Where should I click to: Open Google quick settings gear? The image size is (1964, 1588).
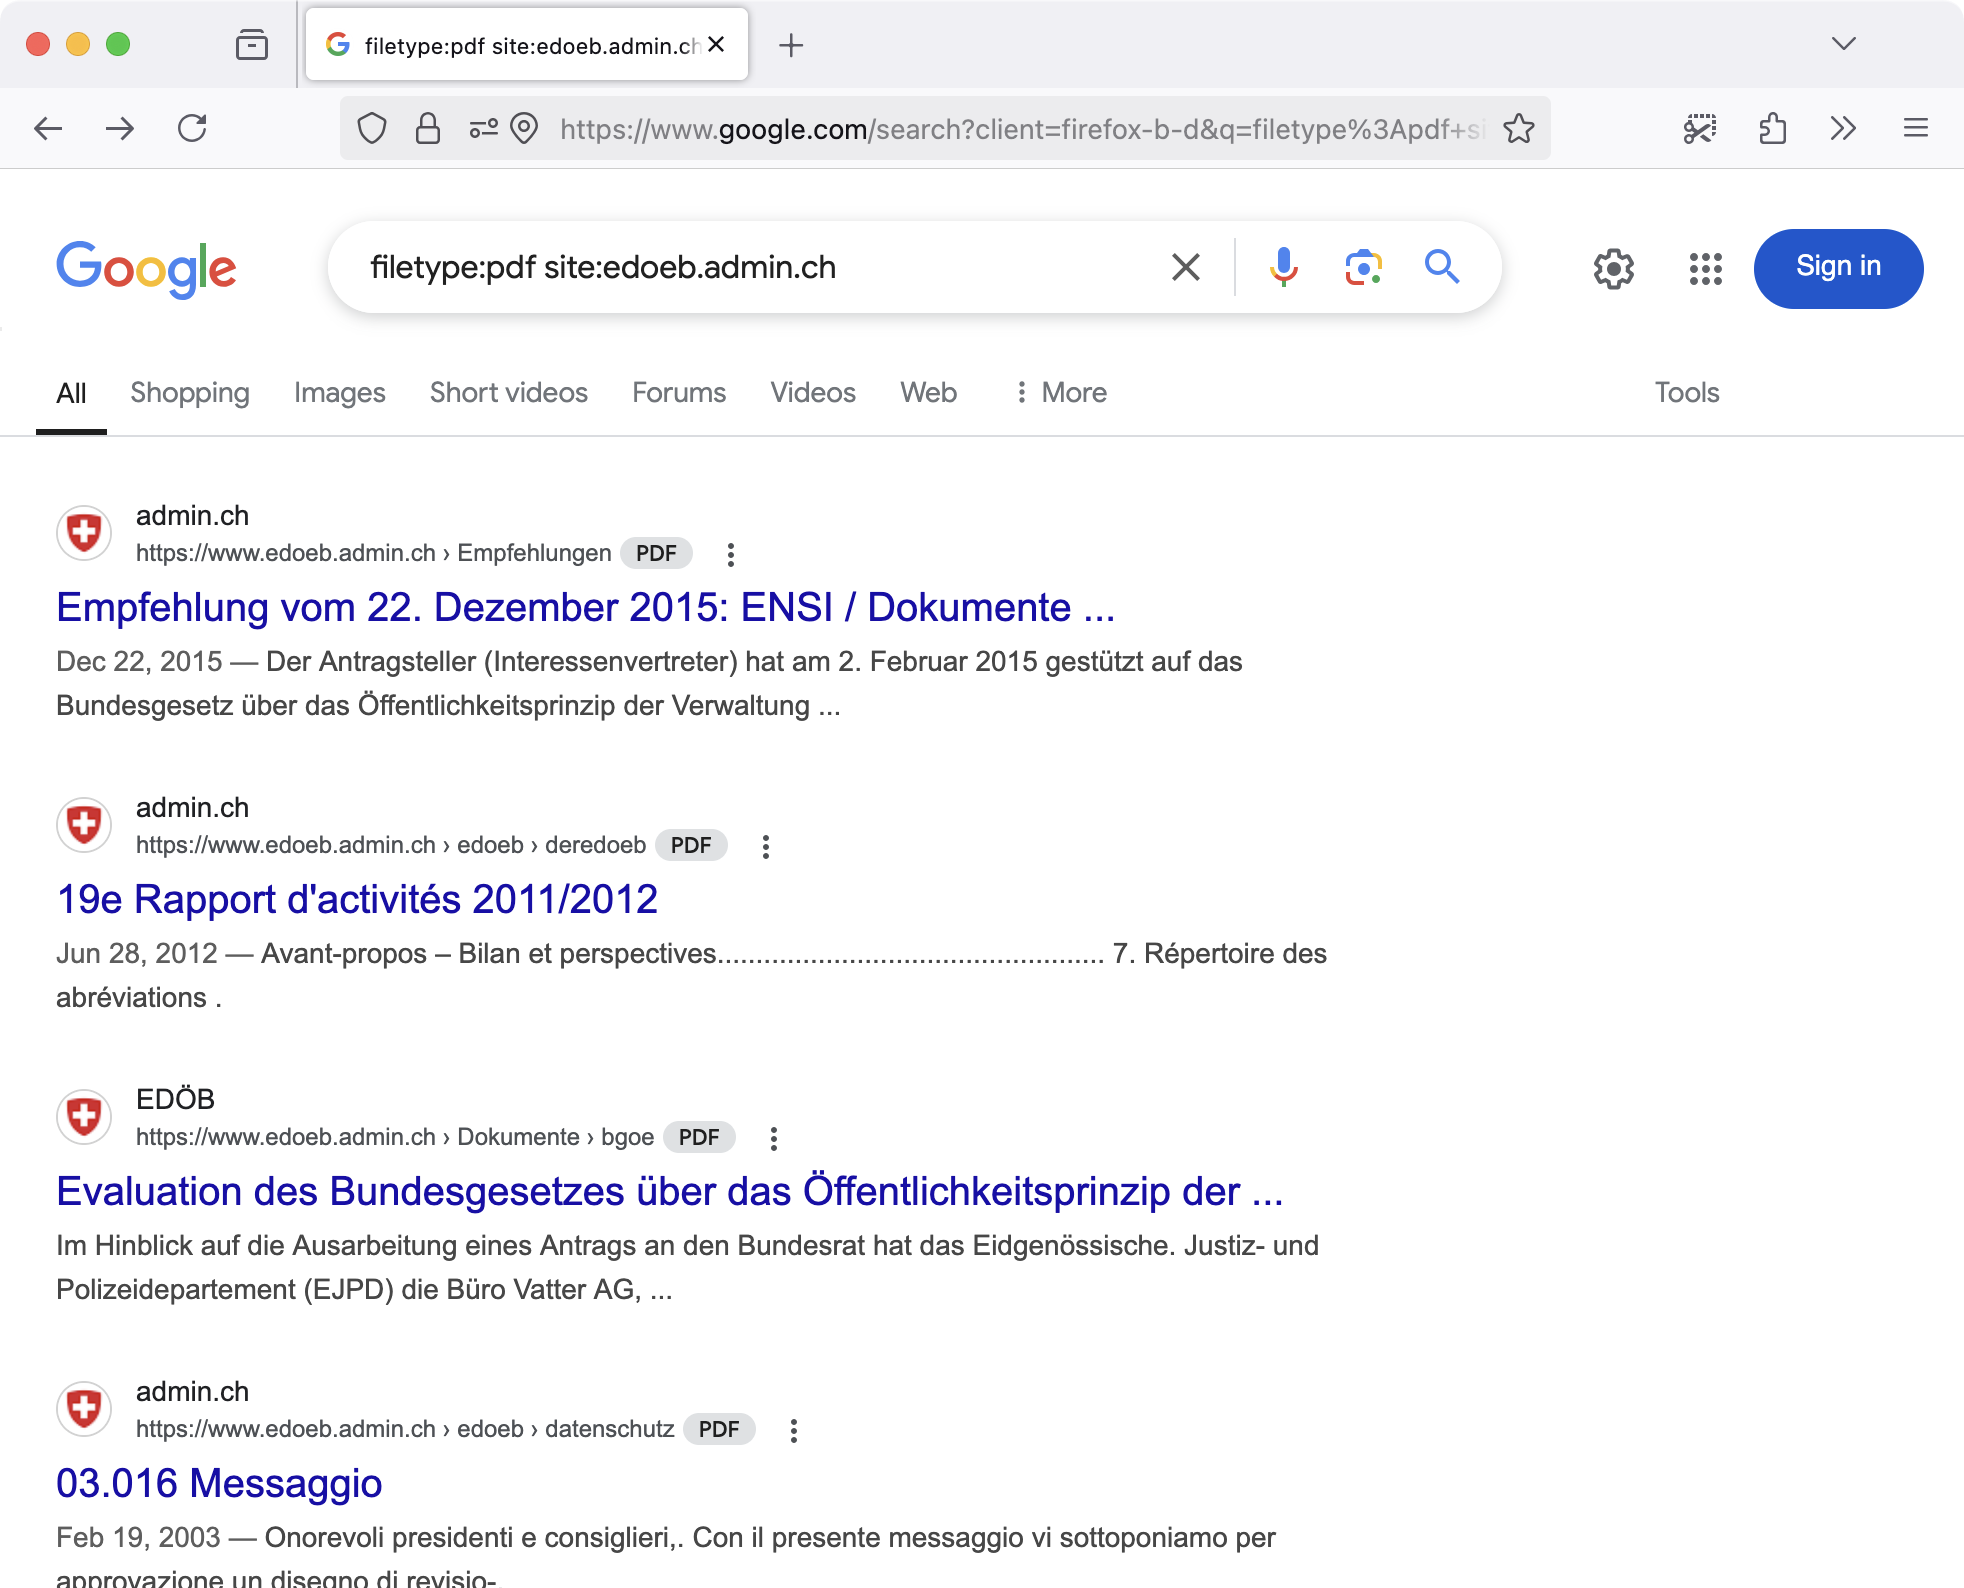click(x=1613, y=268)
